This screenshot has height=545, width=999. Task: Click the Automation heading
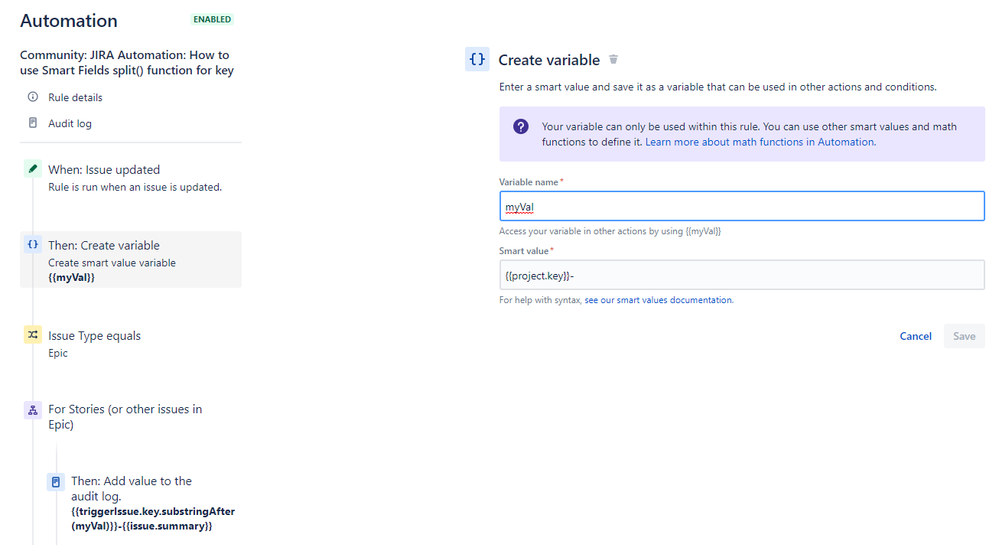(69, 20)
